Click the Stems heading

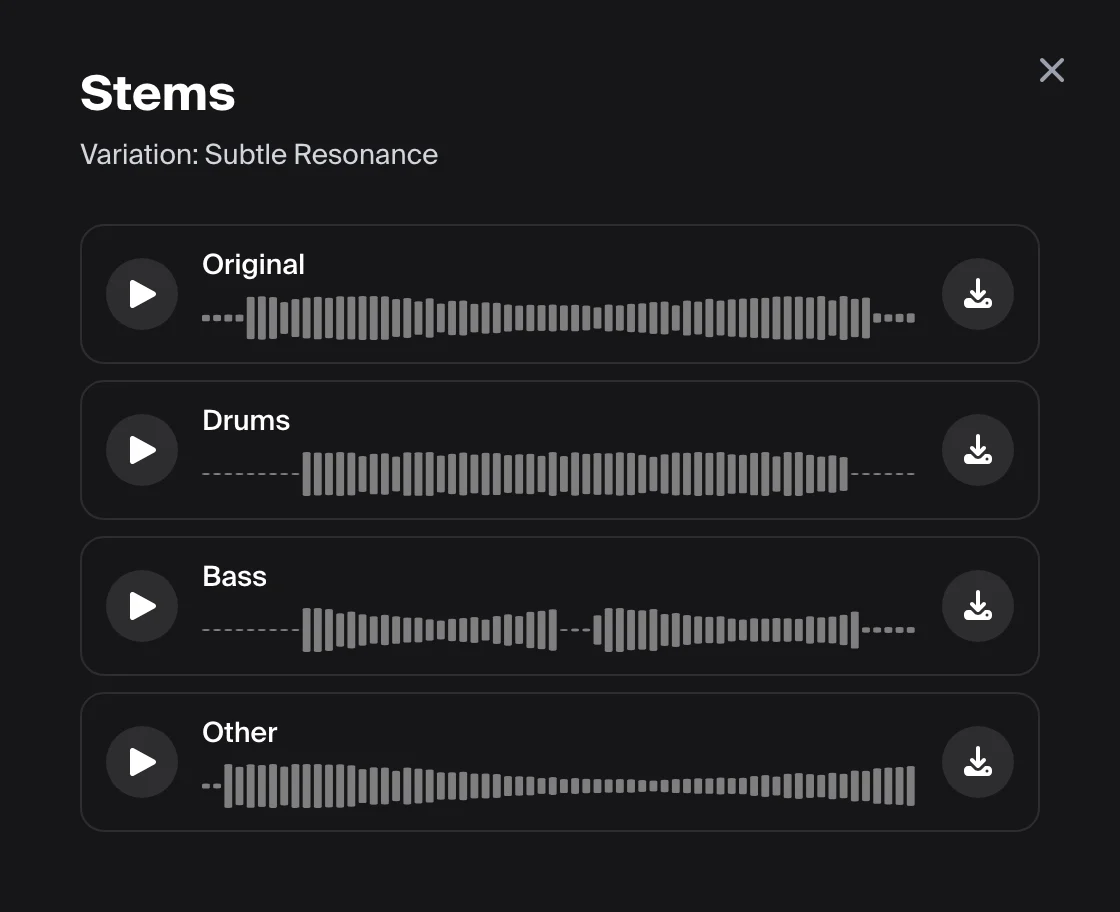[158, 93]
